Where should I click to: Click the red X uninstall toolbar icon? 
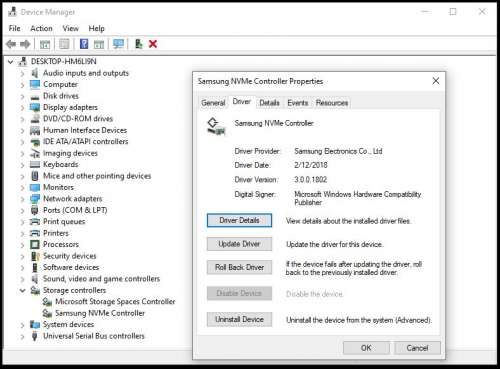pyautogui.click(x=153, y=44)
